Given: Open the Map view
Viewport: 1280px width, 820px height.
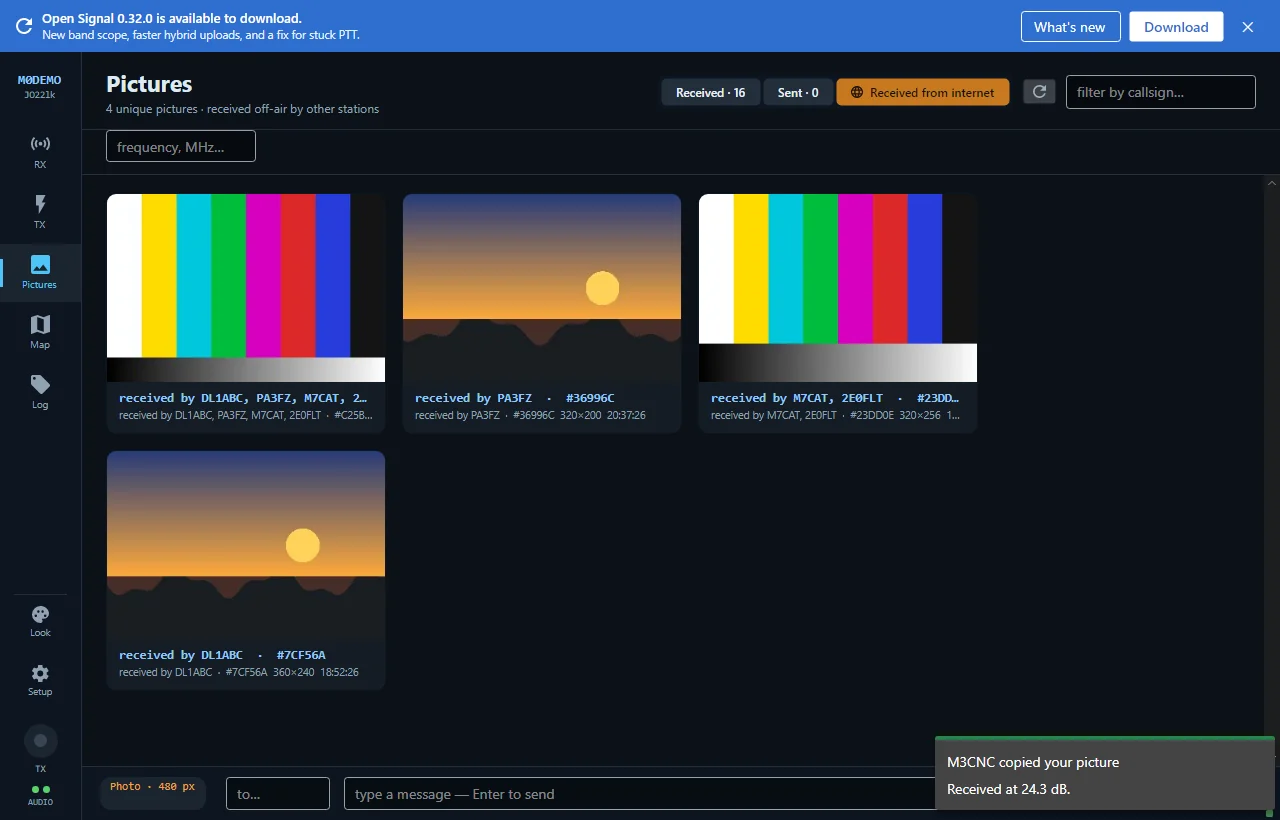Looking at the screenshot, I should click(40, 333).
